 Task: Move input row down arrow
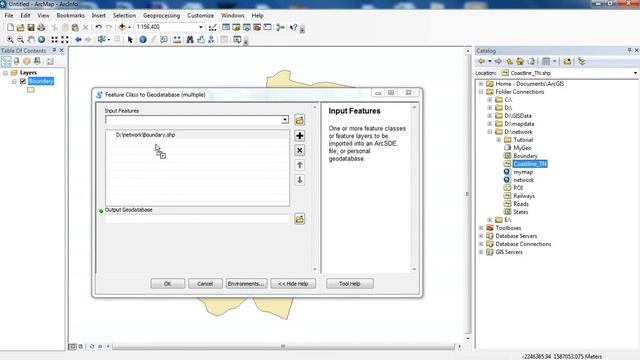(x=300, y=180)
